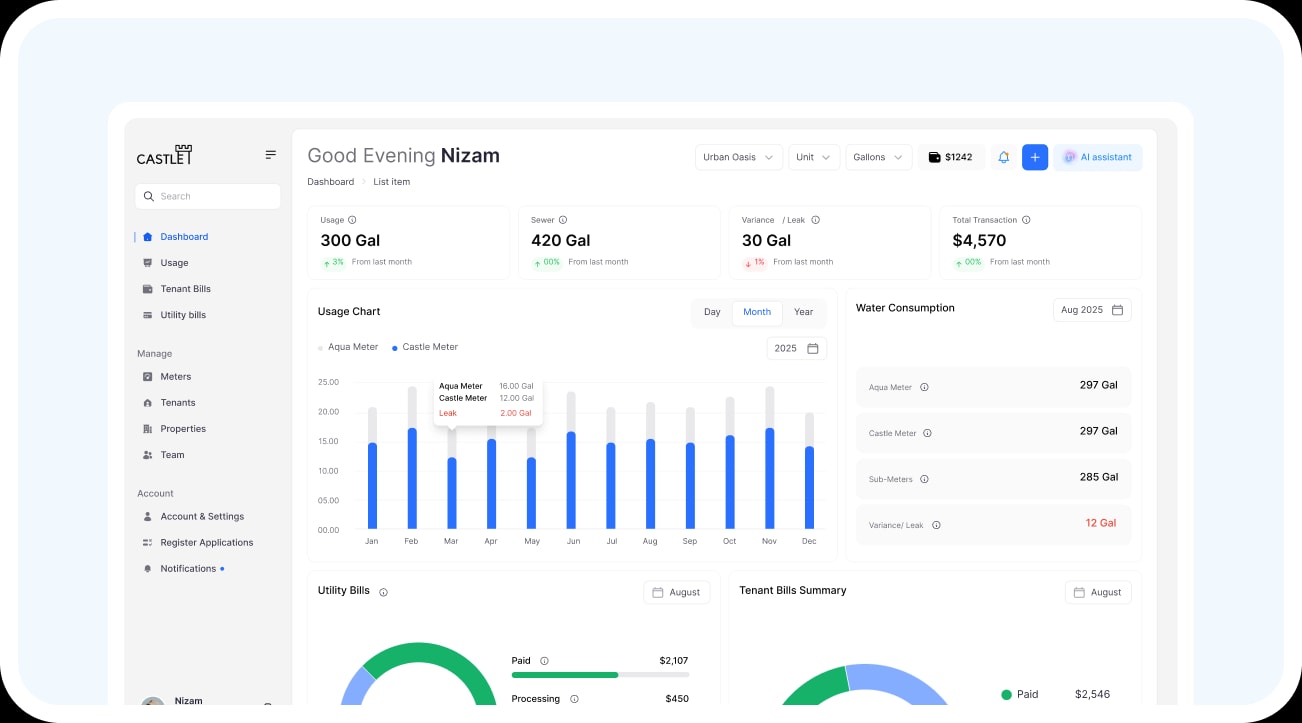Collapse the sidebar with the hamburger icon

pyautogui.click(x=270, y=155)
